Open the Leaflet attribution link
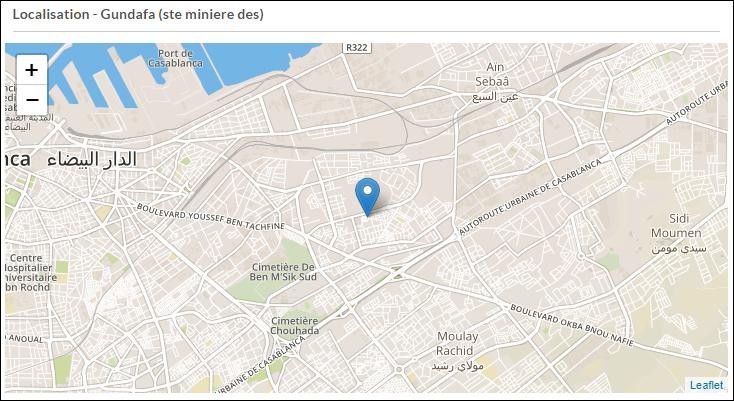 pyautogui.click(x=706, y=385)
